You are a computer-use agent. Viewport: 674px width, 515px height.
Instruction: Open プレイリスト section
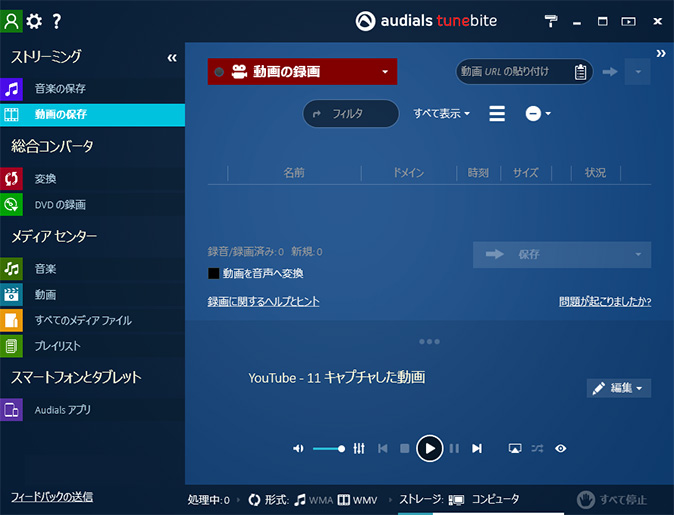tap(92, 346)
